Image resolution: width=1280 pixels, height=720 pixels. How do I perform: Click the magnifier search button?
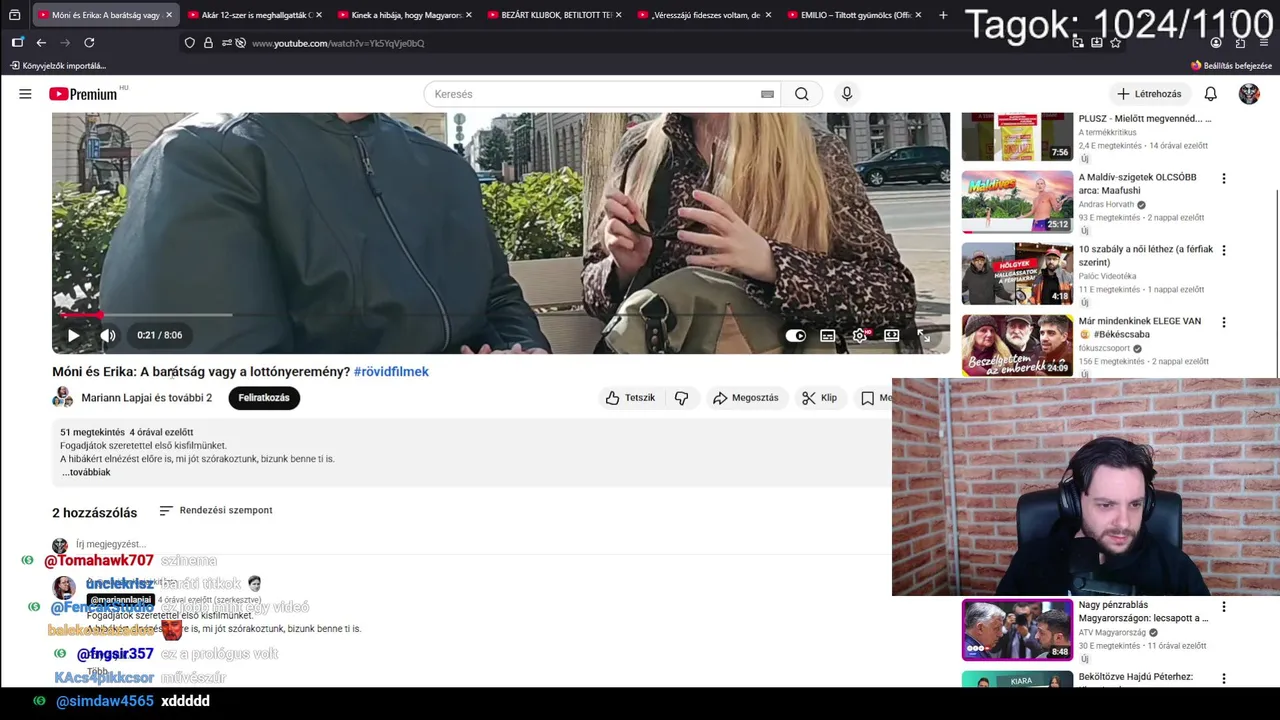coord(802,94)
